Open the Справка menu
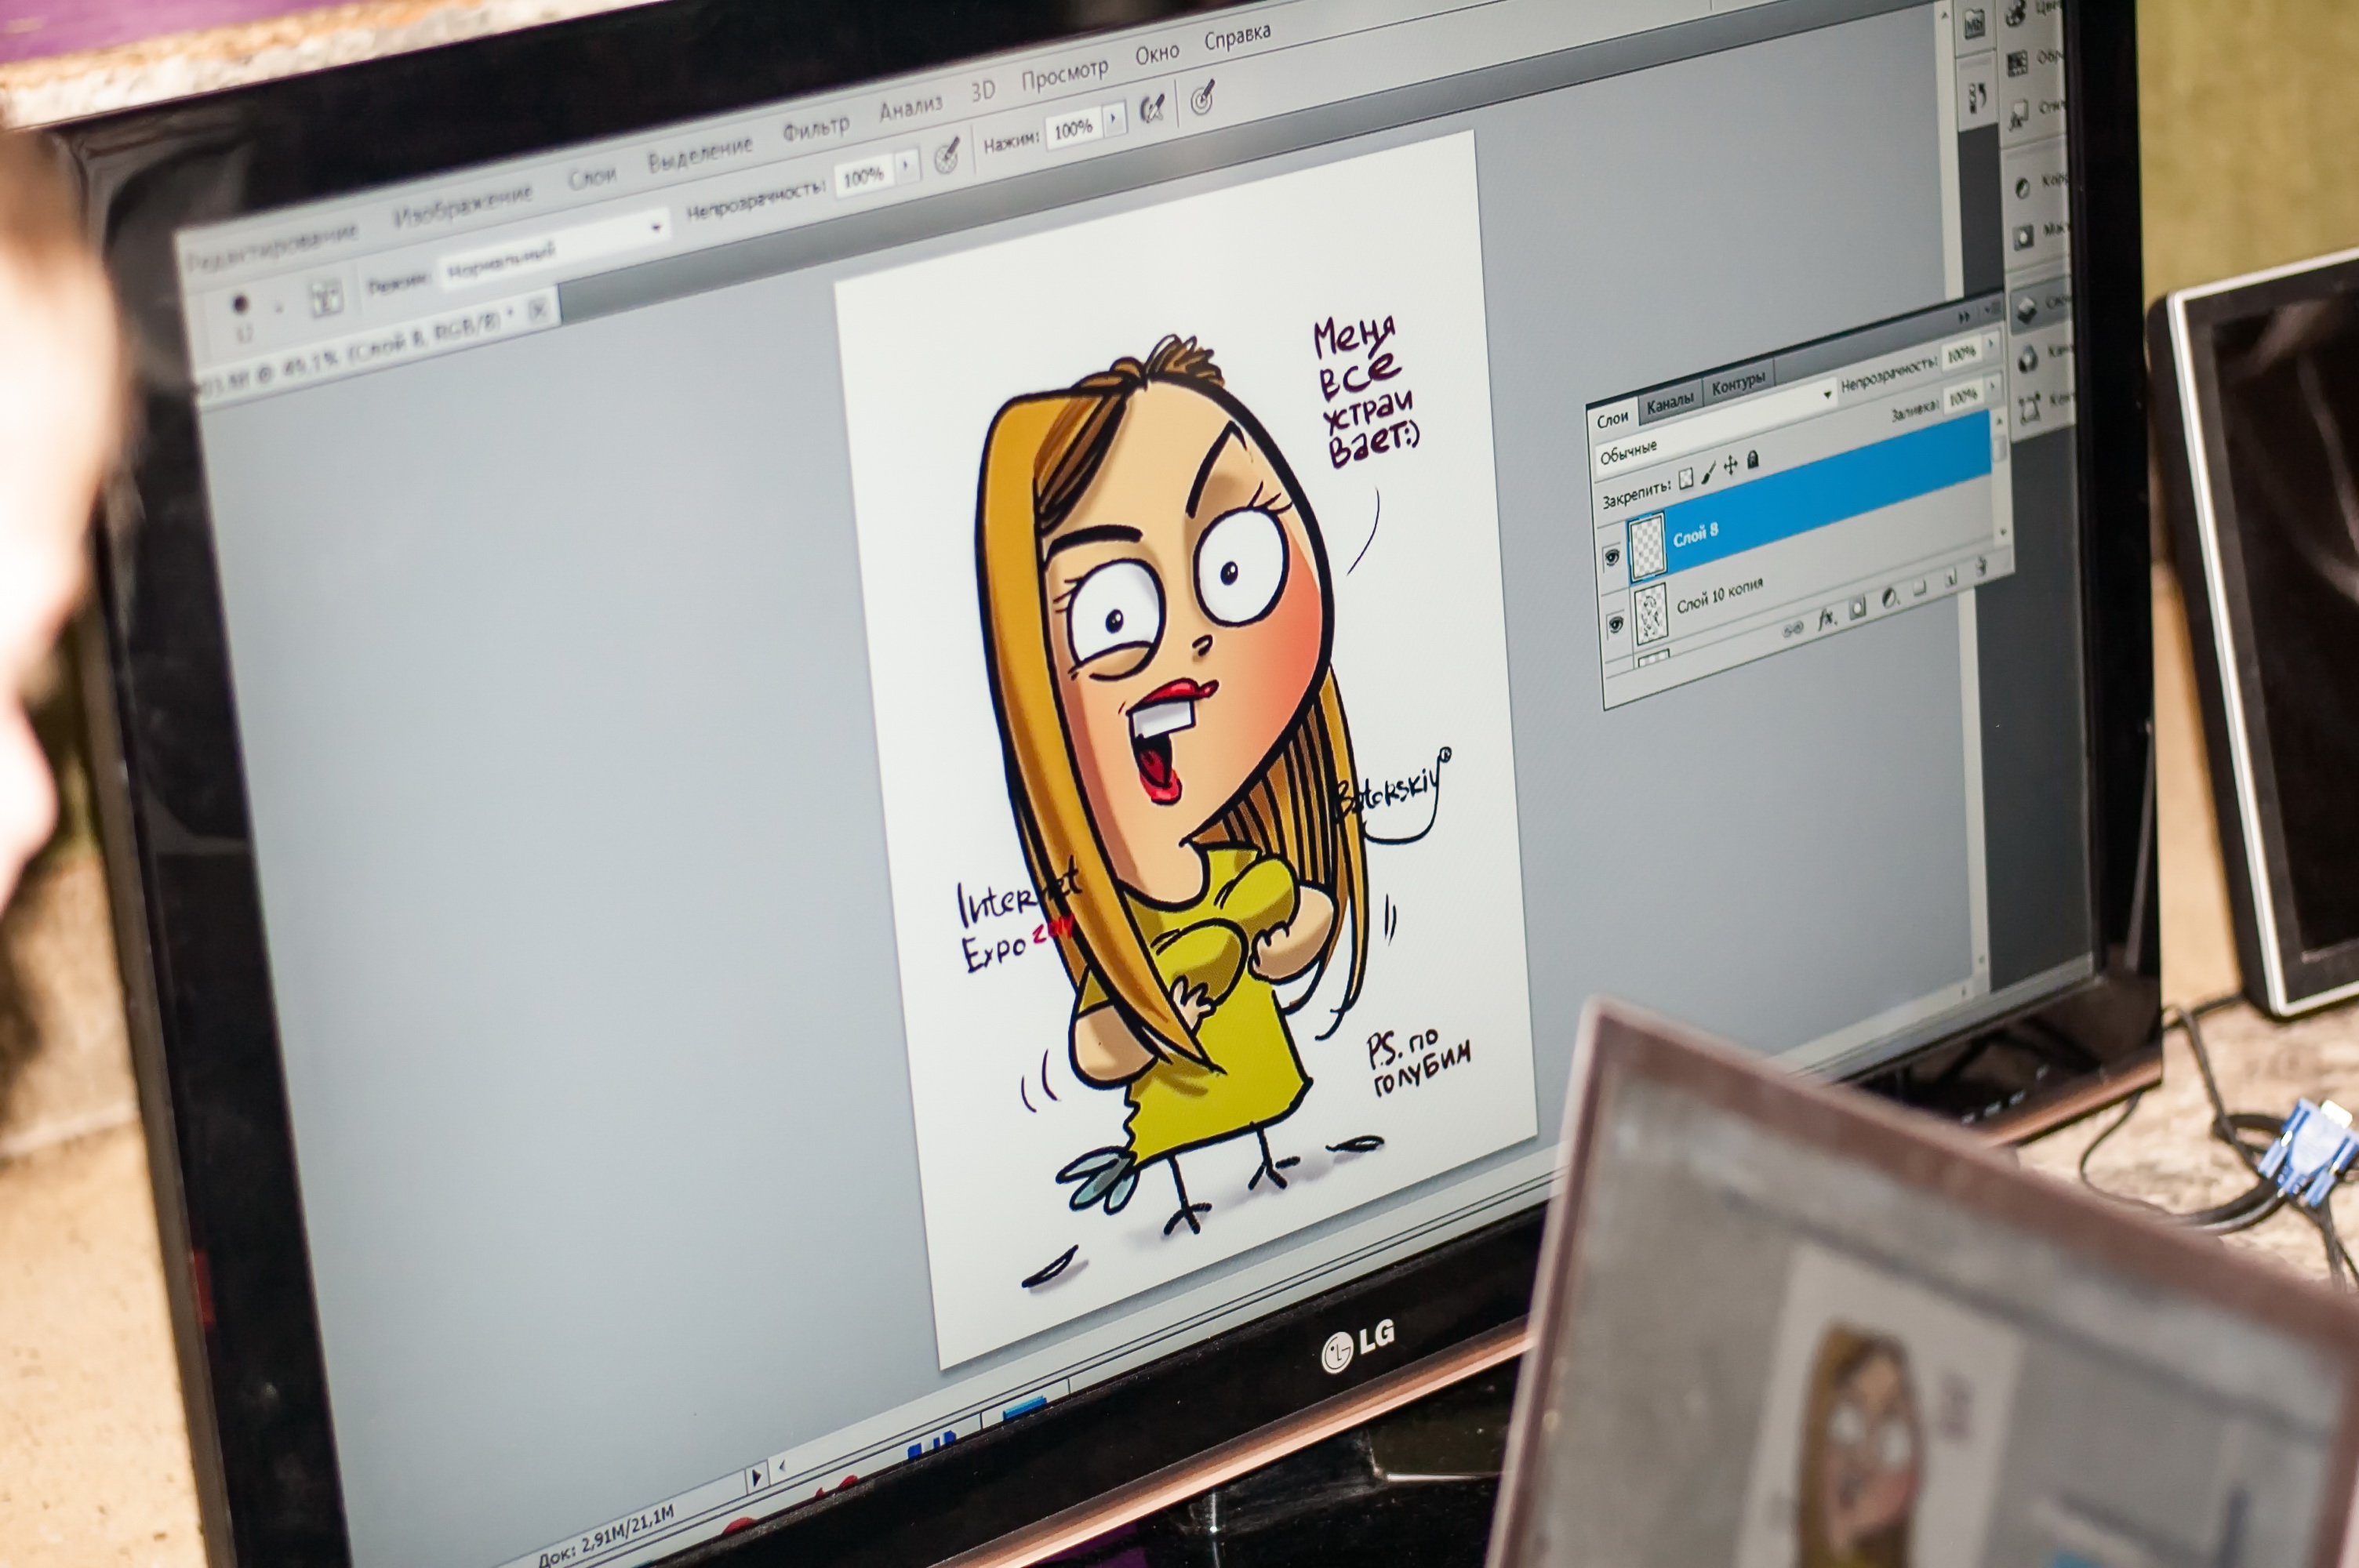 pos(1237,37)
